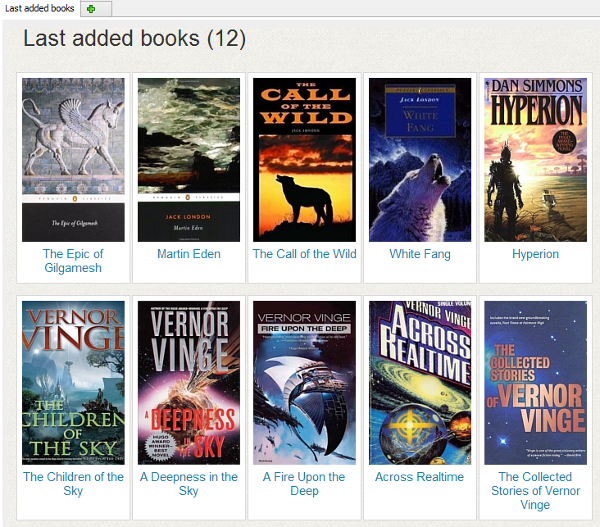The width and height of the screenshot is (600, 527).
Task: Open The Epic of Gilgamesh cover thumbnail
Action: pos(73,160)
